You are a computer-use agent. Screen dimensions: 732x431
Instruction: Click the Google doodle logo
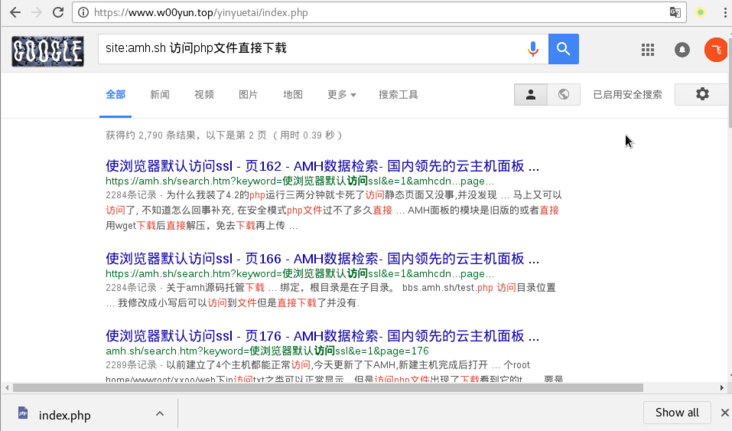48,51
